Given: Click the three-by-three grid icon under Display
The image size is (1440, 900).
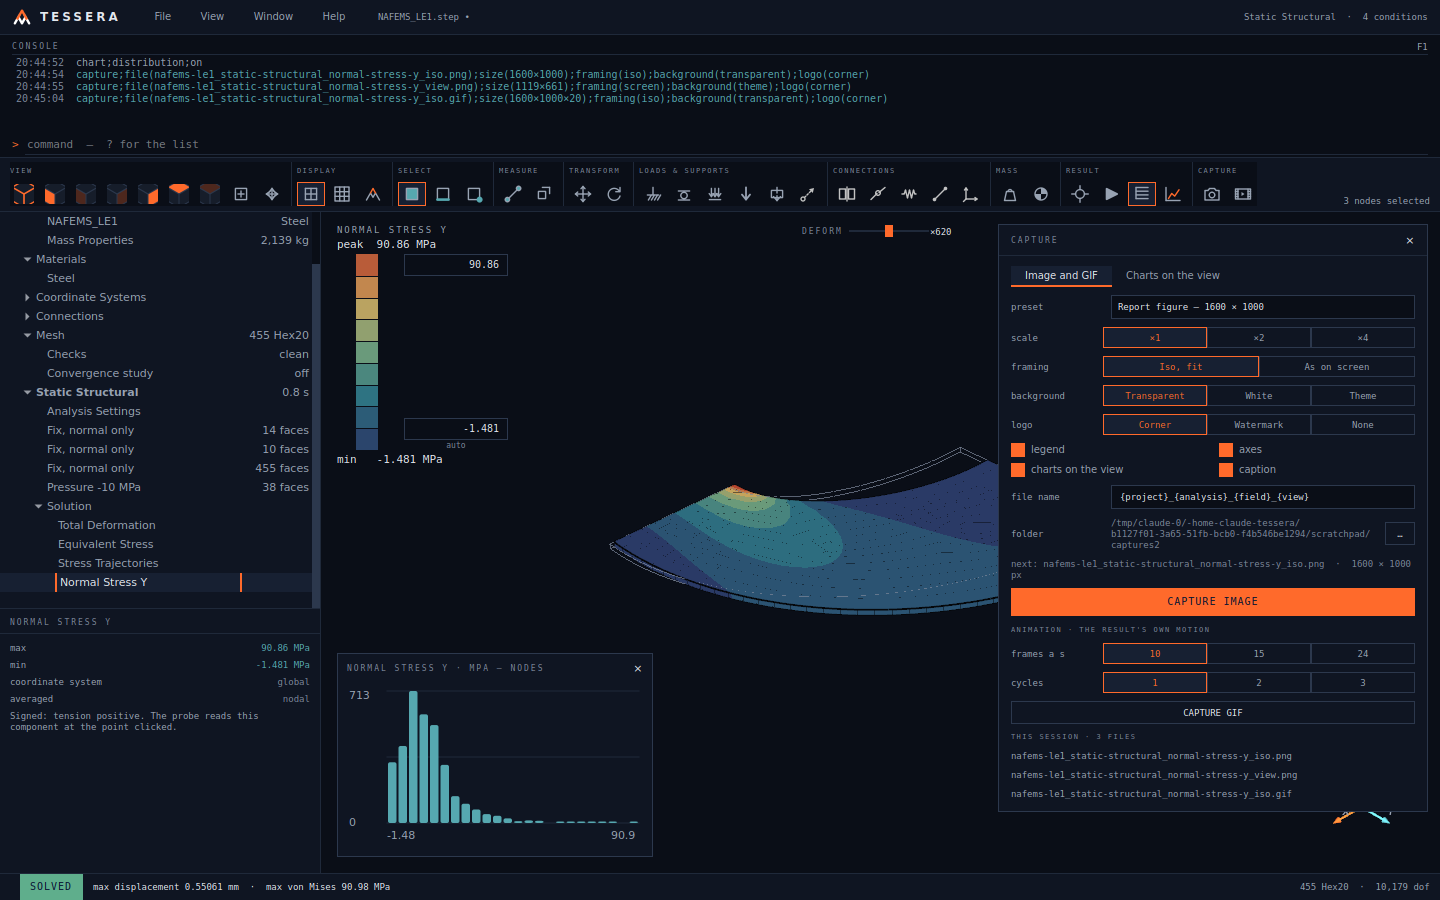Looking at the screenshot, I should (x=342, y=194).
